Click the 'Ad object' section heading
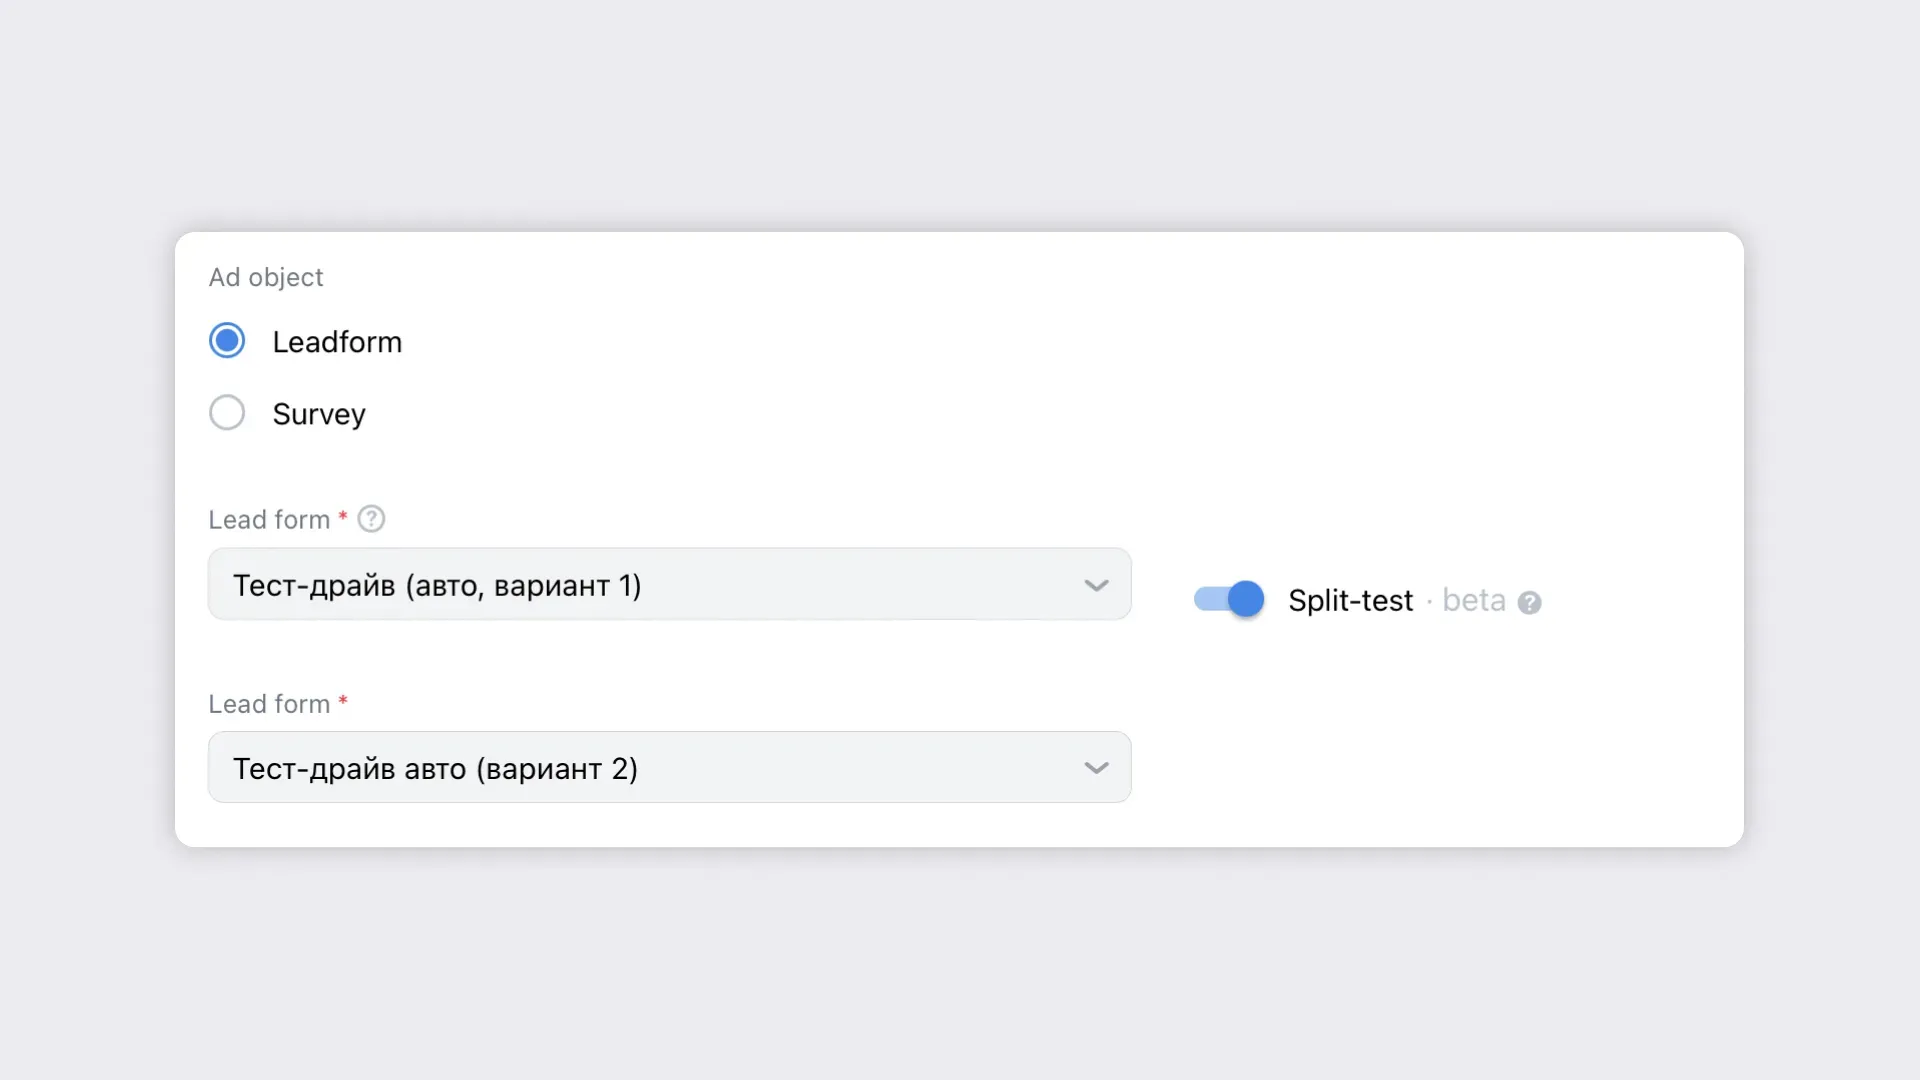Image resolution: width=1920 pixels, height=1080 pixels. 266,277
